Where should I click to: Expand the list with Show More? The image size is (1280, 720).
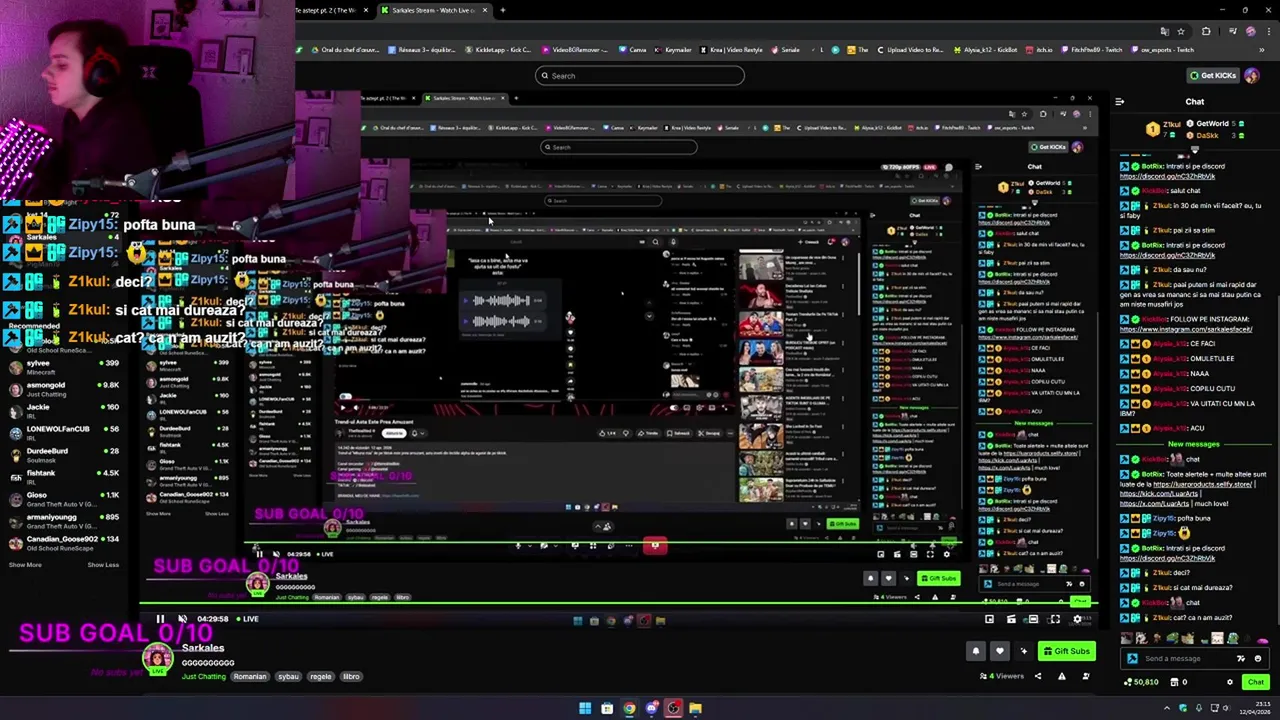tap(25, 565)
